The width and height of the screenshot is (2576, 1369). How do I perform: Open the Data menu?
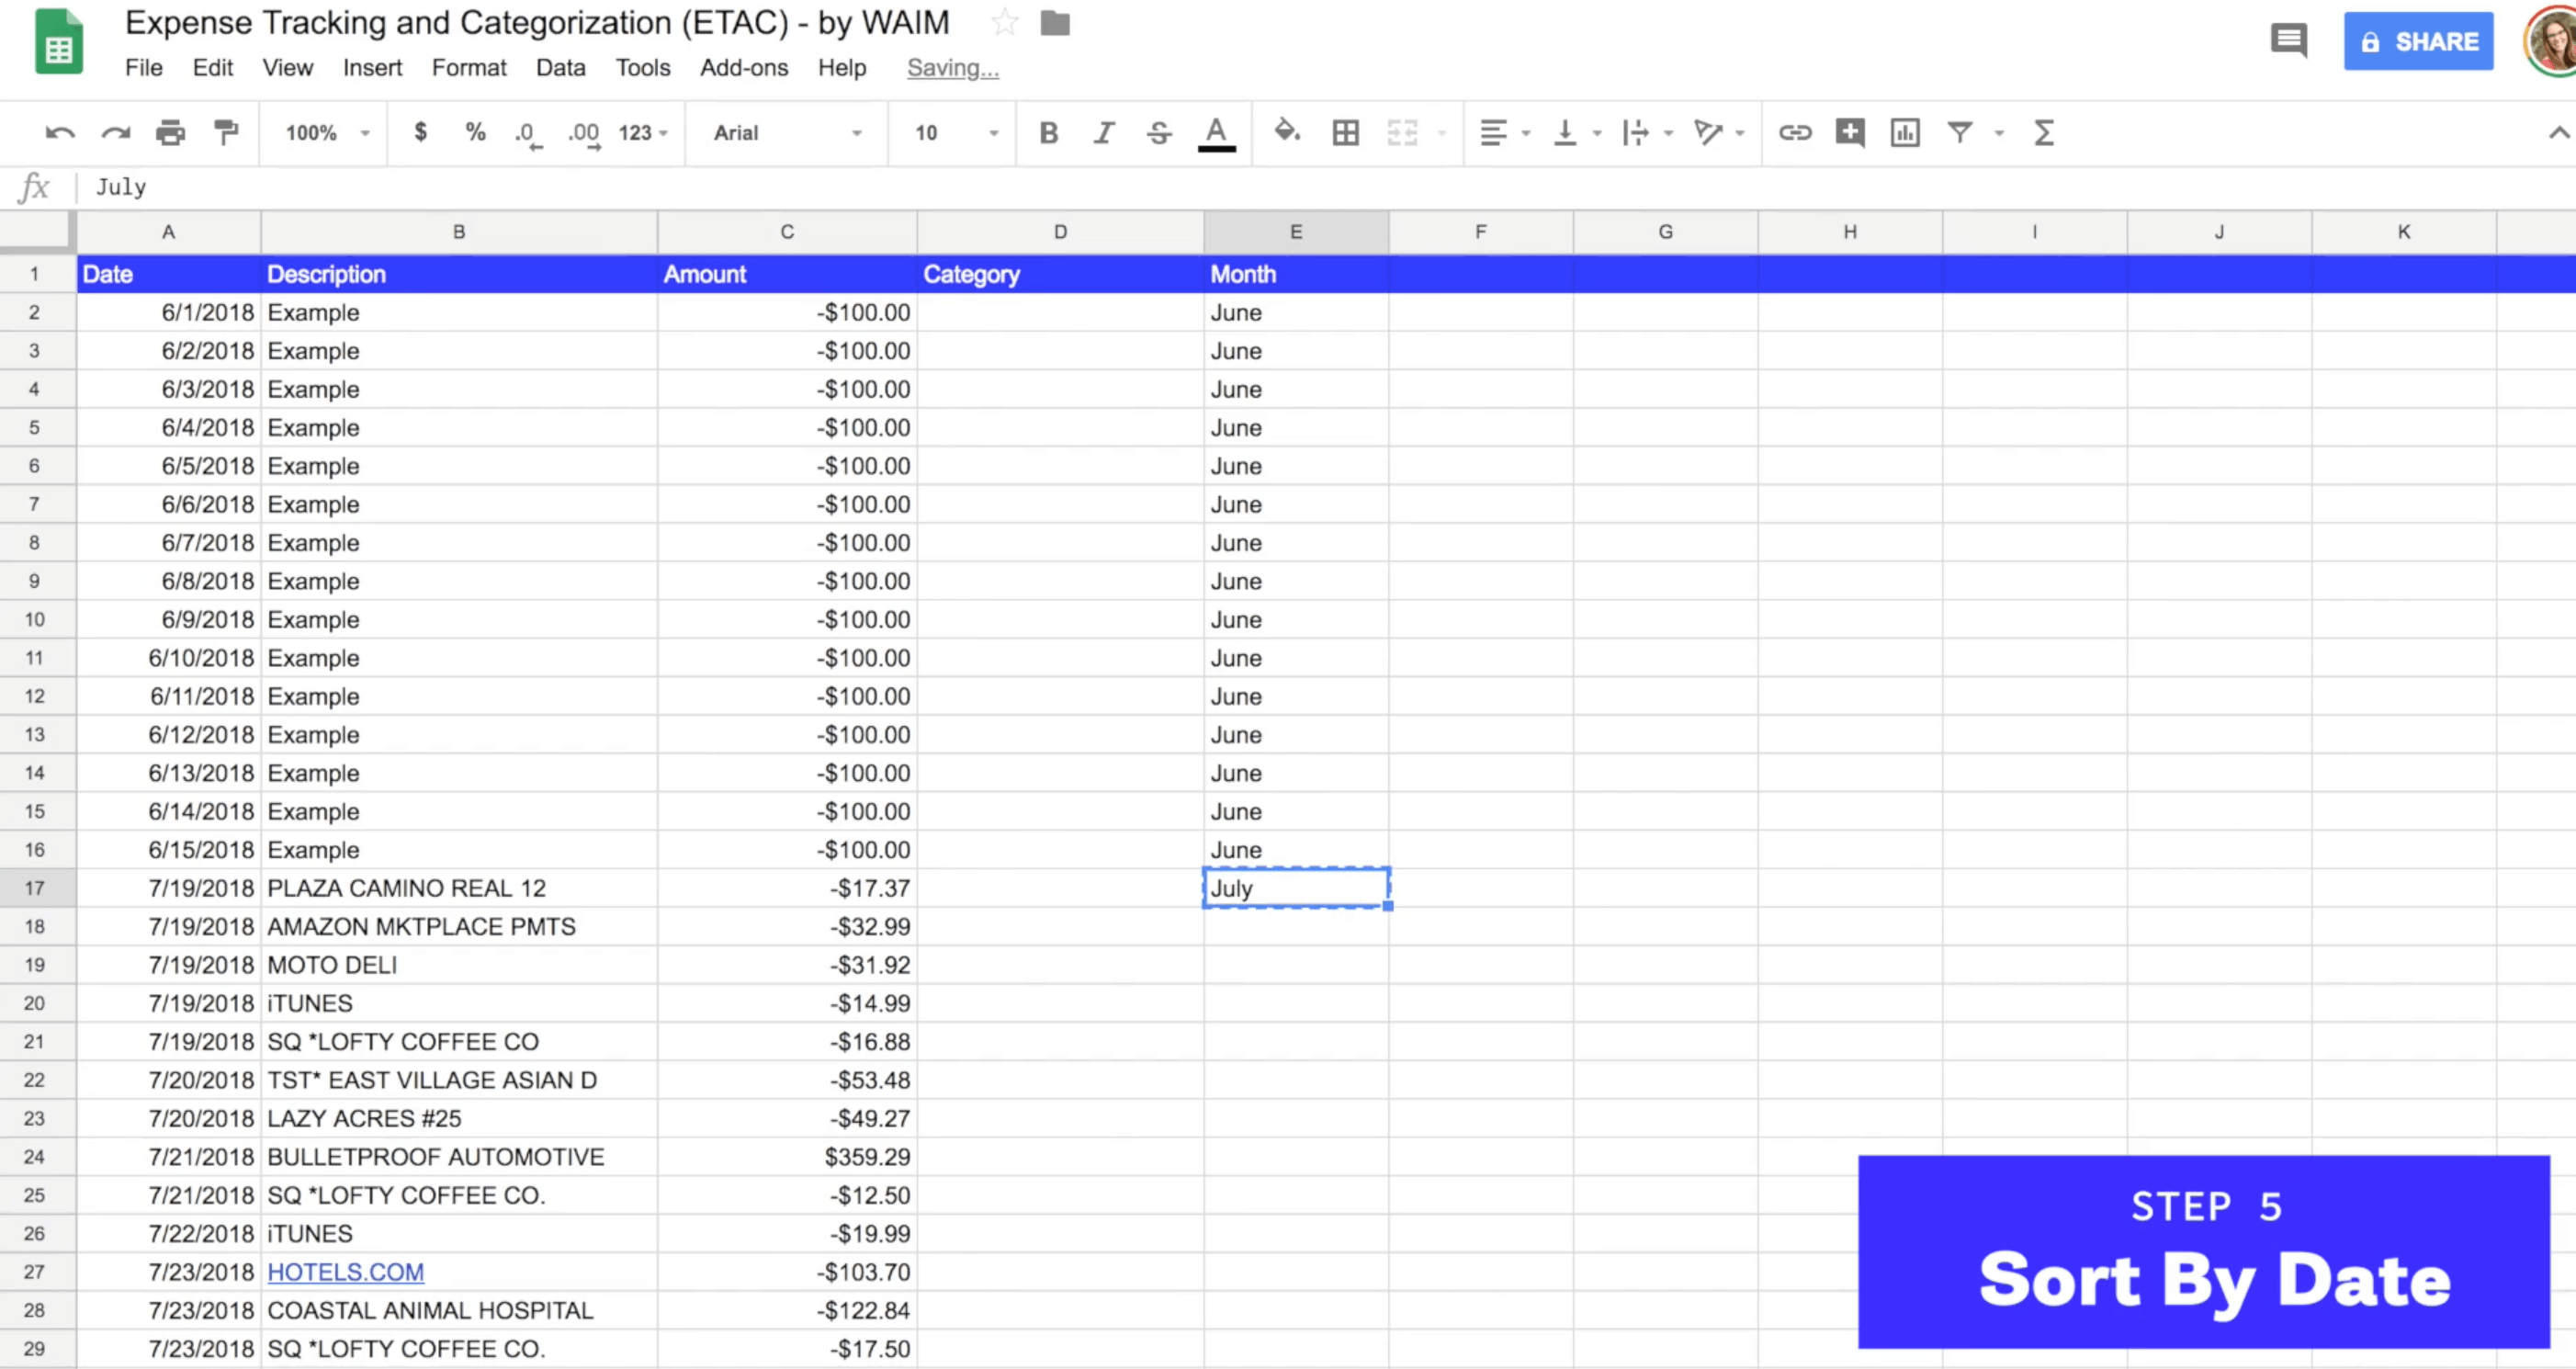(560, 68)
